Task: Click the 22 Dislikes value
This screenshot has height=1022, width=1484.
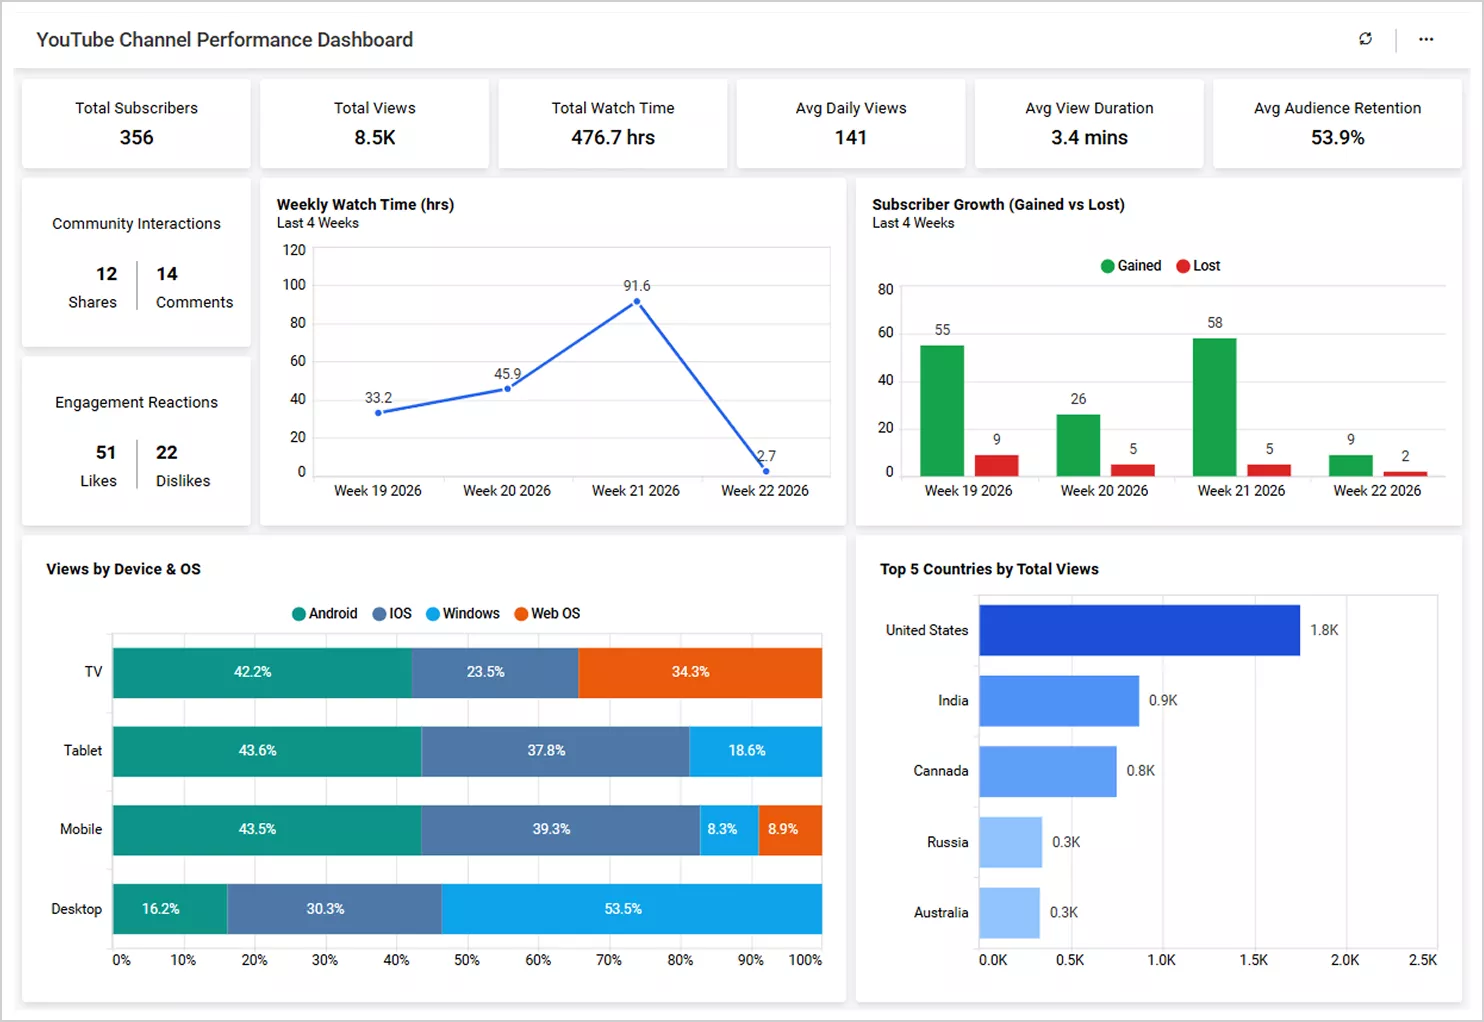Action: pos(167,453)
